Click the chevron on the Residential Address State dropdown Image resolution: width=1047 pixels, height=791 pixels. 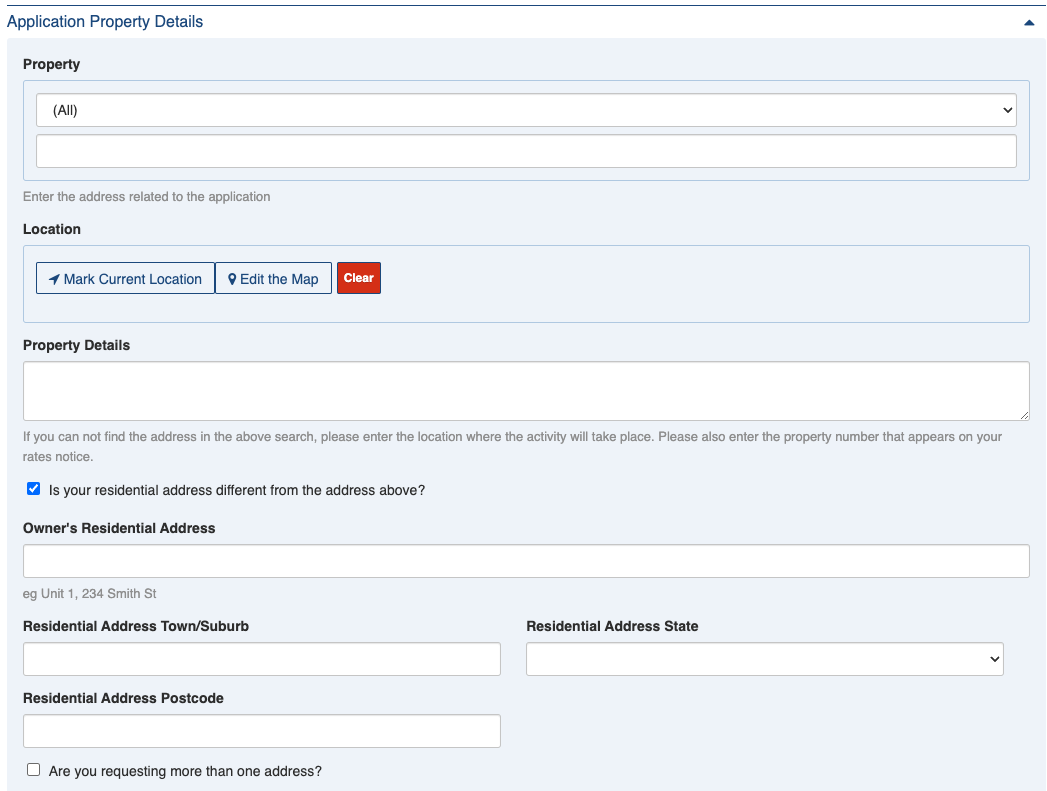coord(994,659)
